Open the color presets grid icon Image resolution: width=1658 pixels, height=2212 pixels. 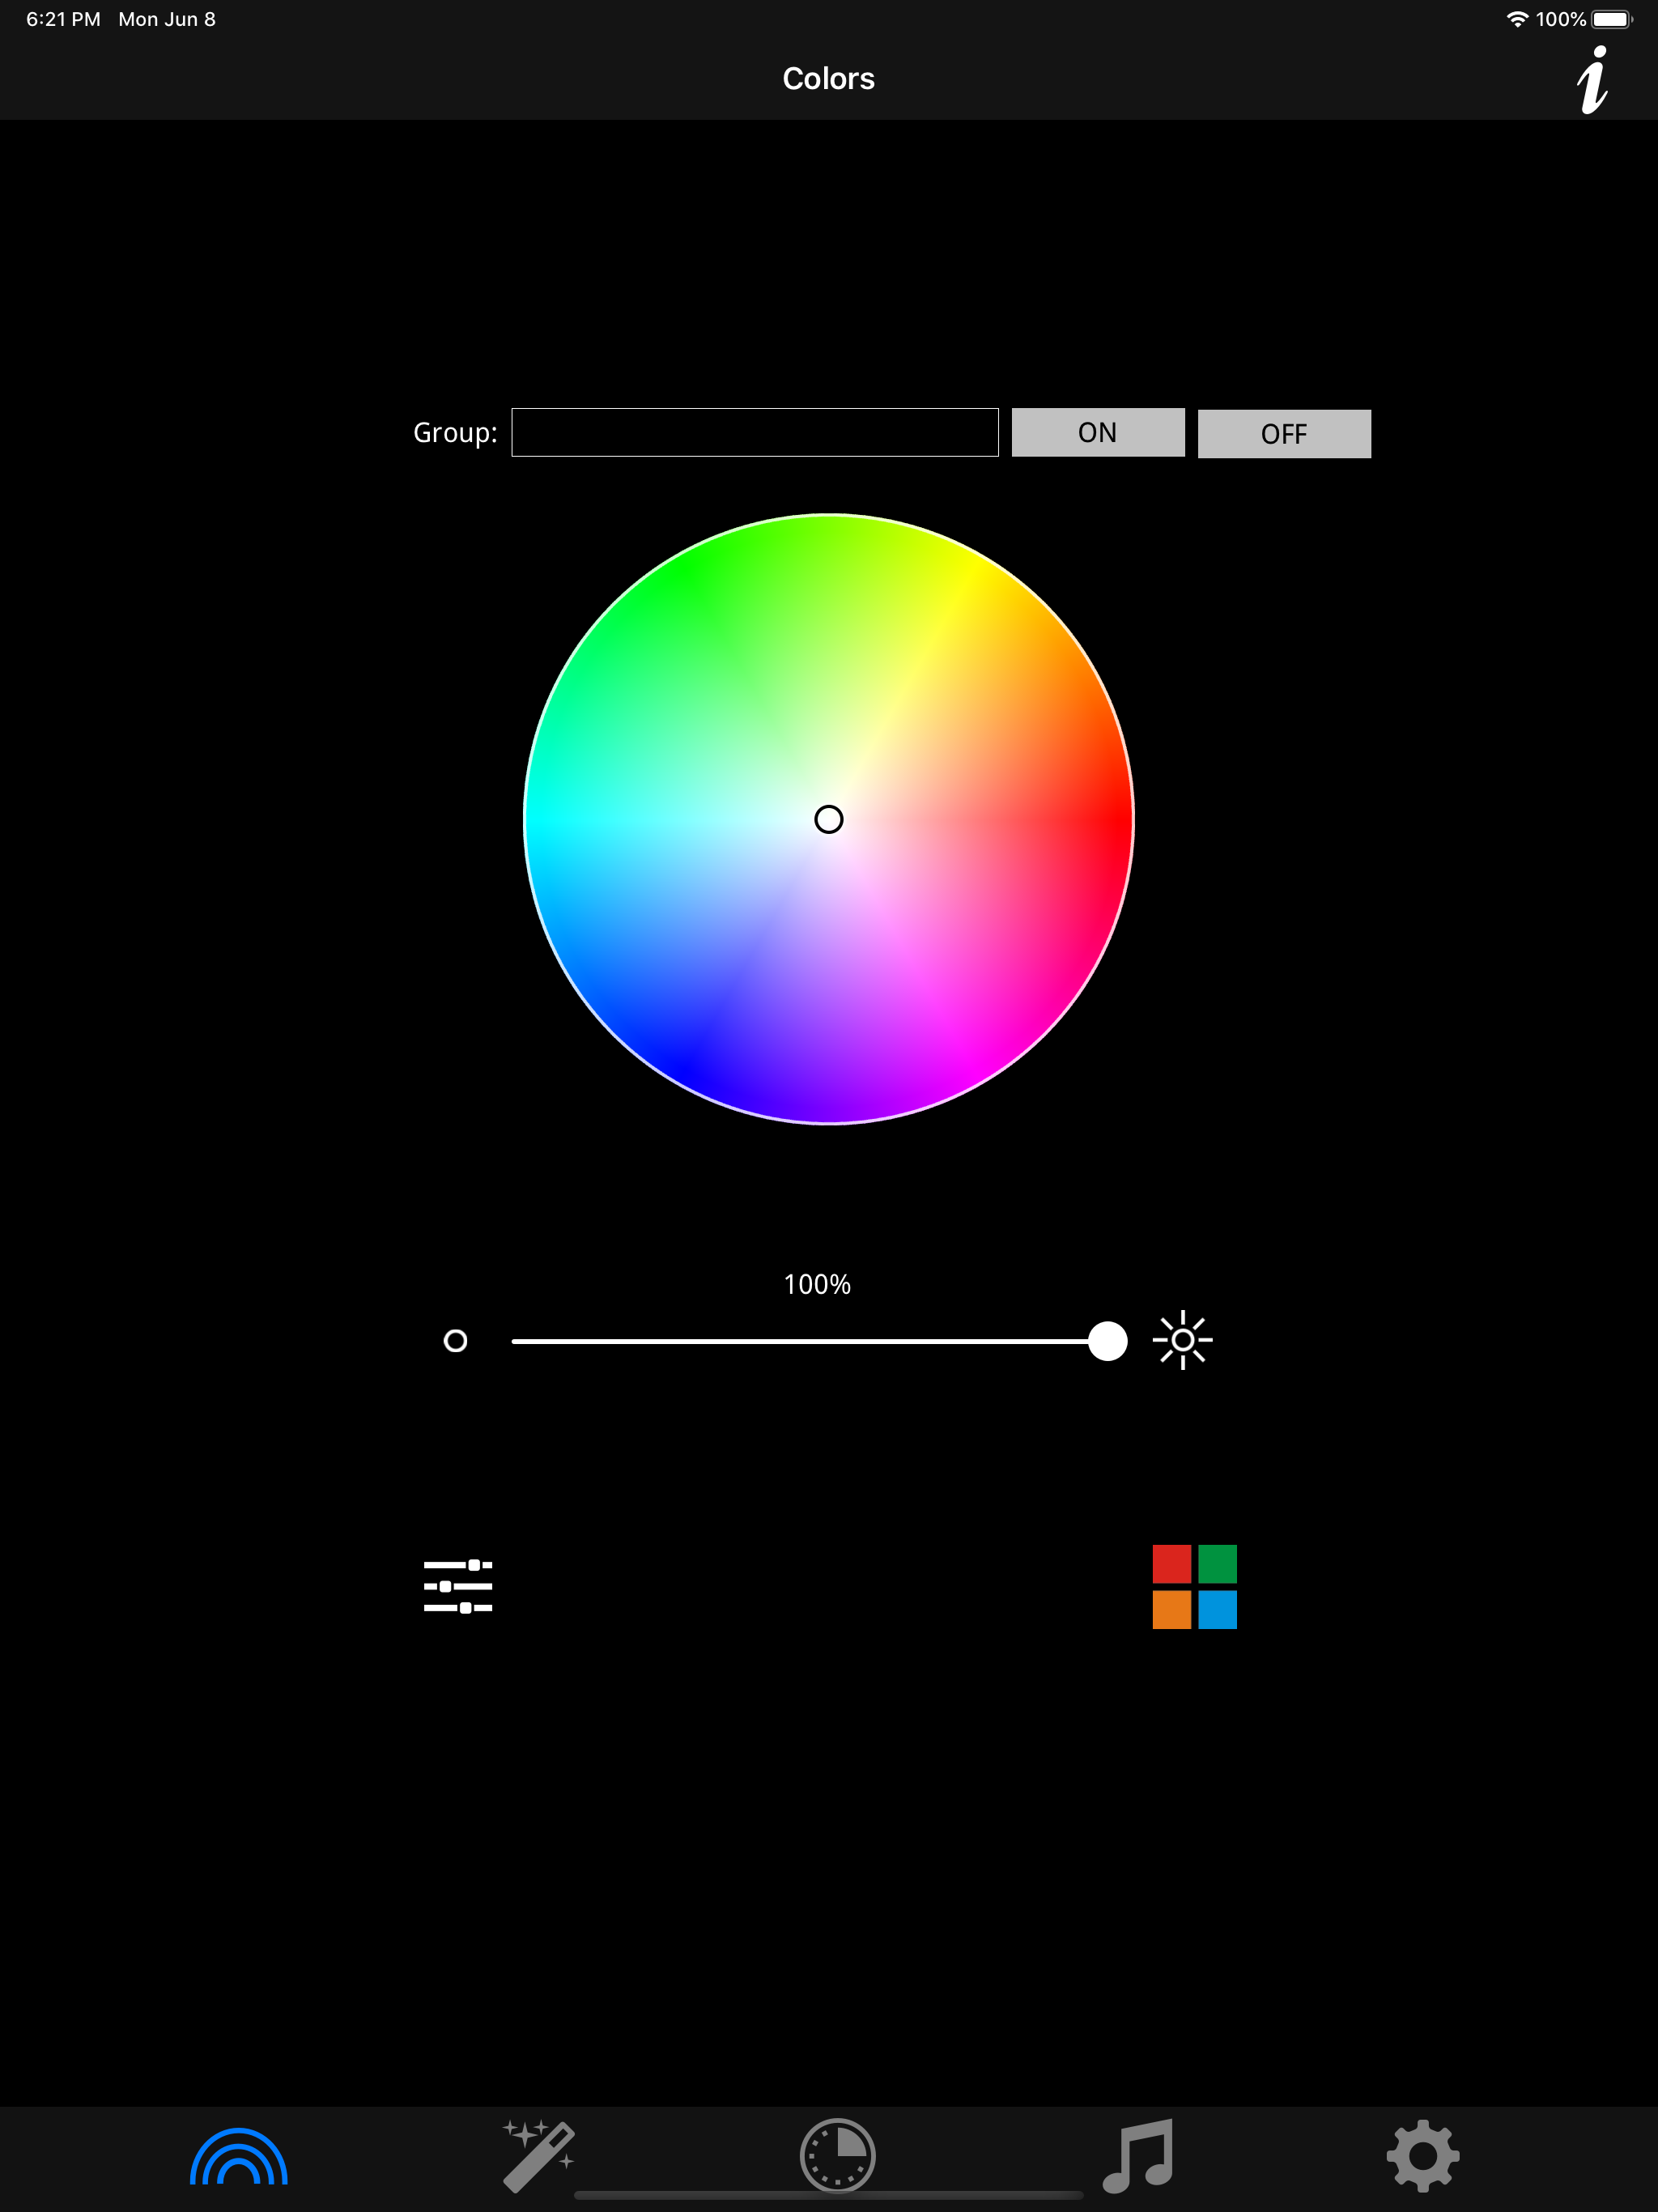click(1194, 1586)
